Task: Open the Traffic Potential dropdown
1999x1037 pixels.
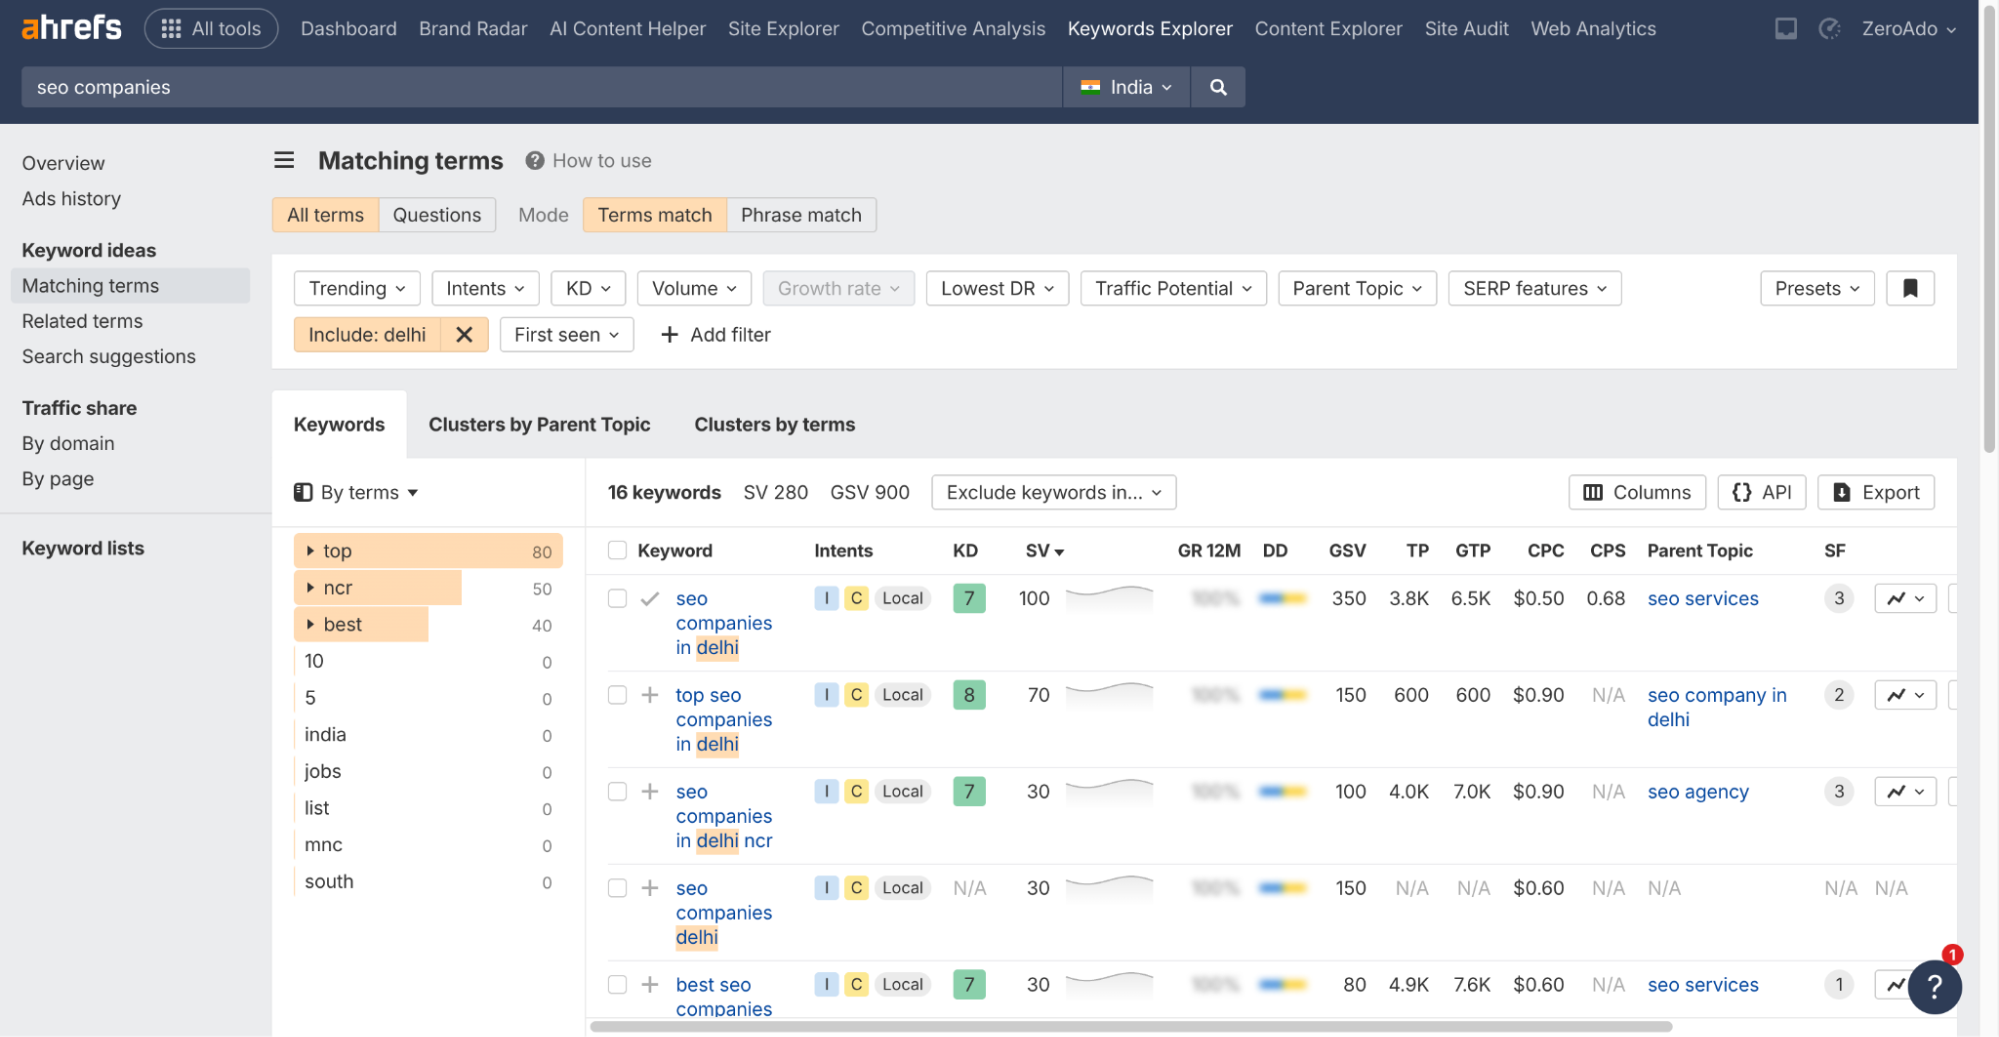Action: coord(1173,289)
